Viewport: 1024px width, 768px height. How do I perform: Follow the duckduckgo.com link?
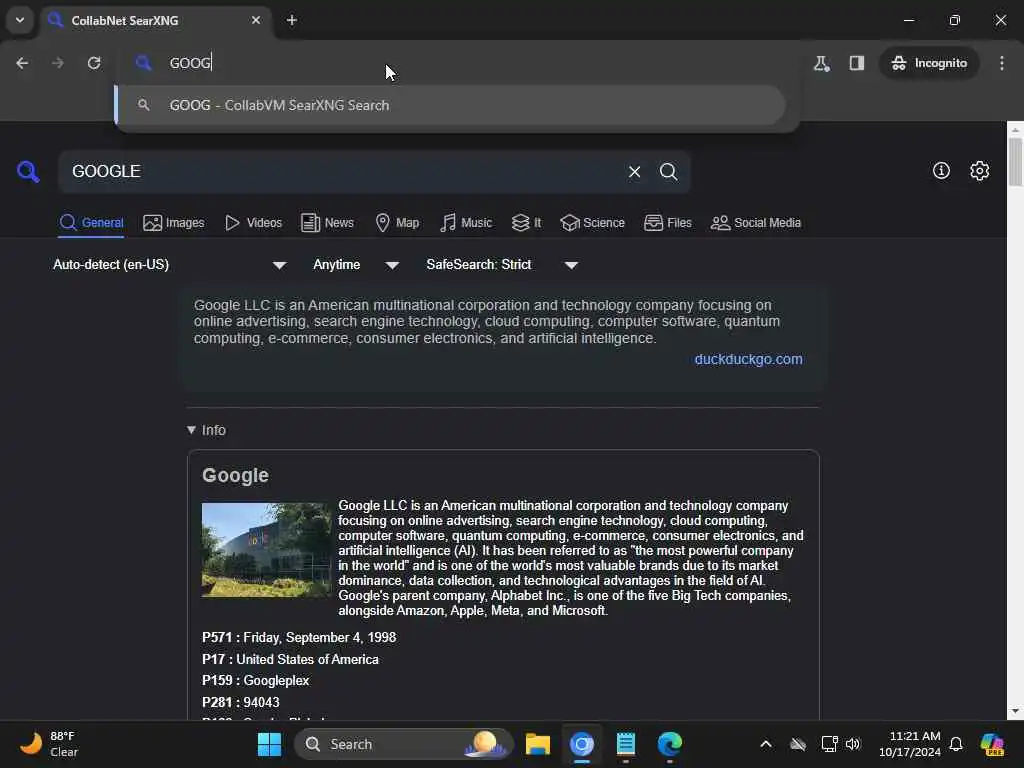tap(748, 359)
